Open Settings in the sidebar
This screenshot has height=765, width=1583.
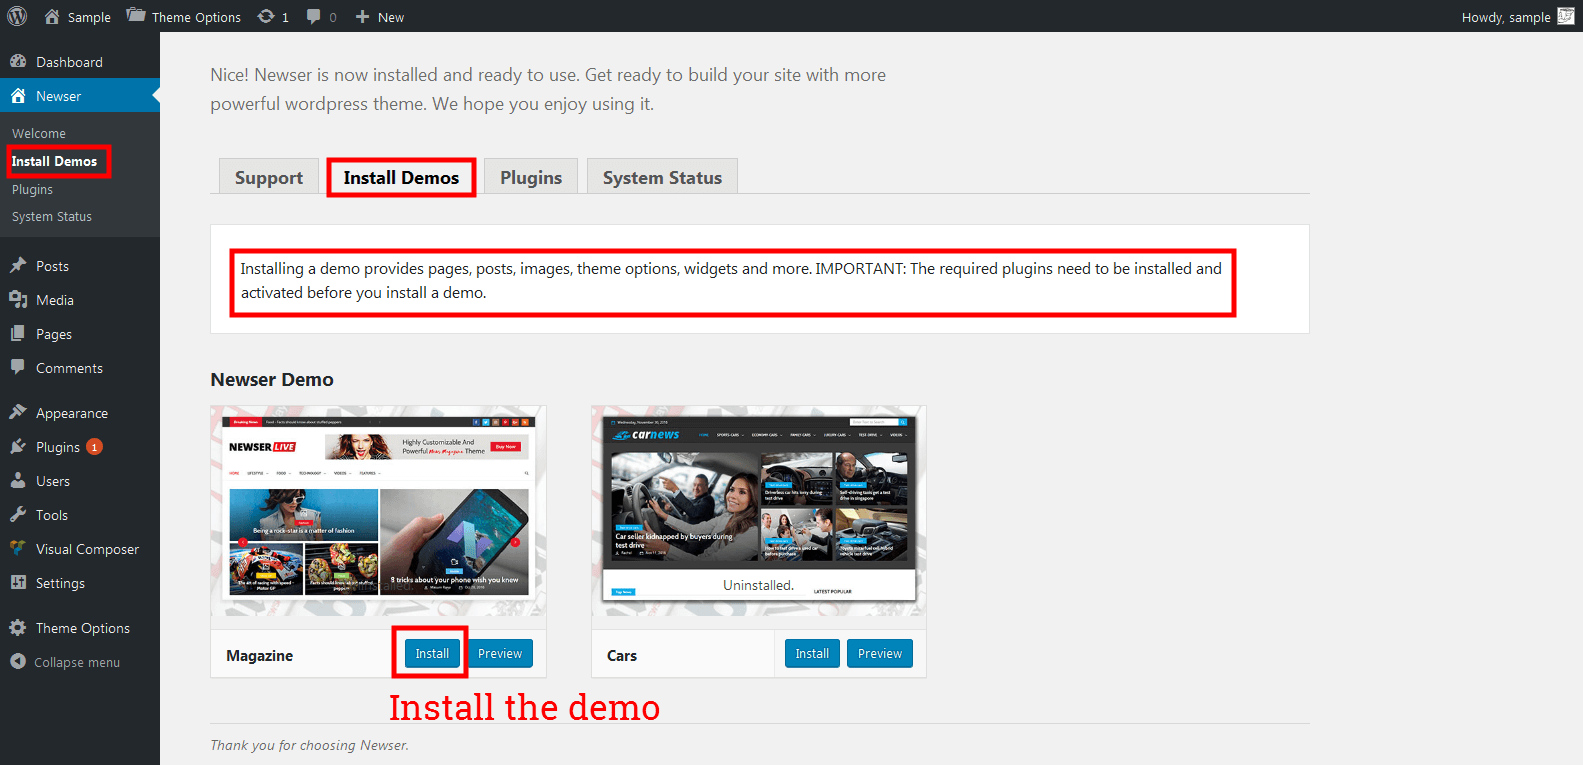point(60,583)
